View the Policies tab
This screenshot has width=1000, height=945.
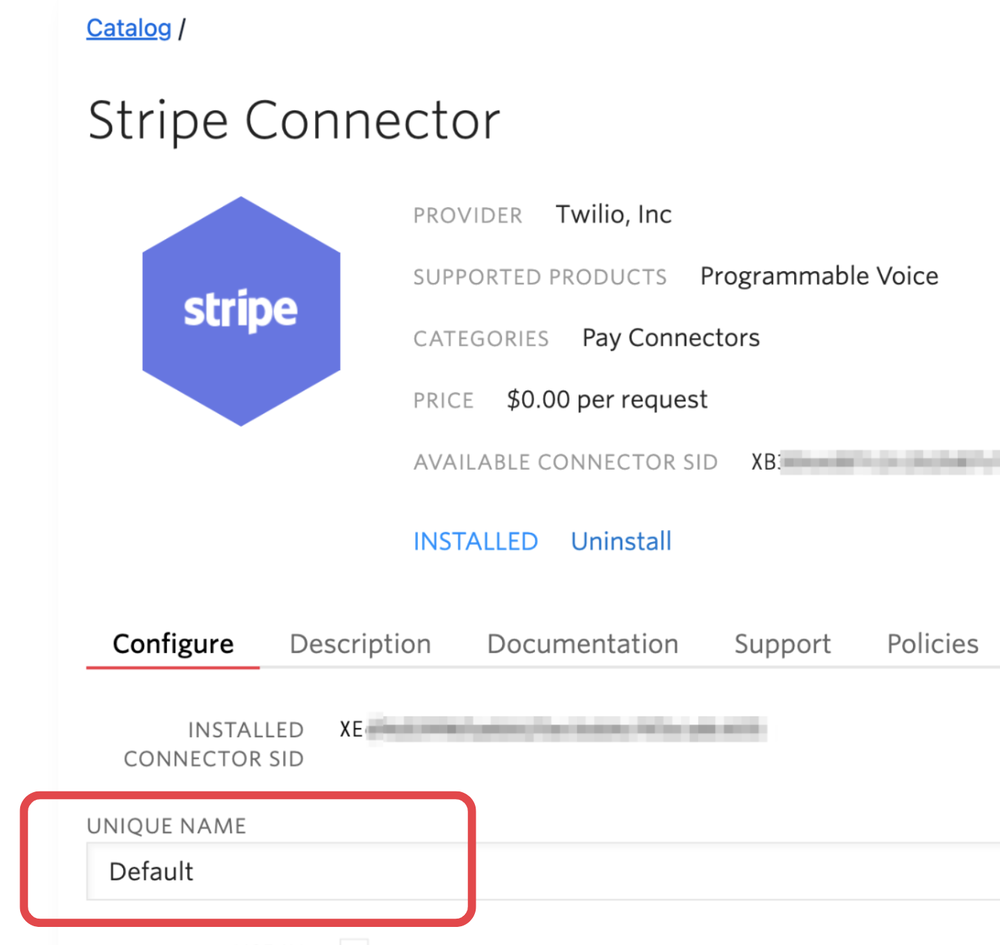pos(931,644)
